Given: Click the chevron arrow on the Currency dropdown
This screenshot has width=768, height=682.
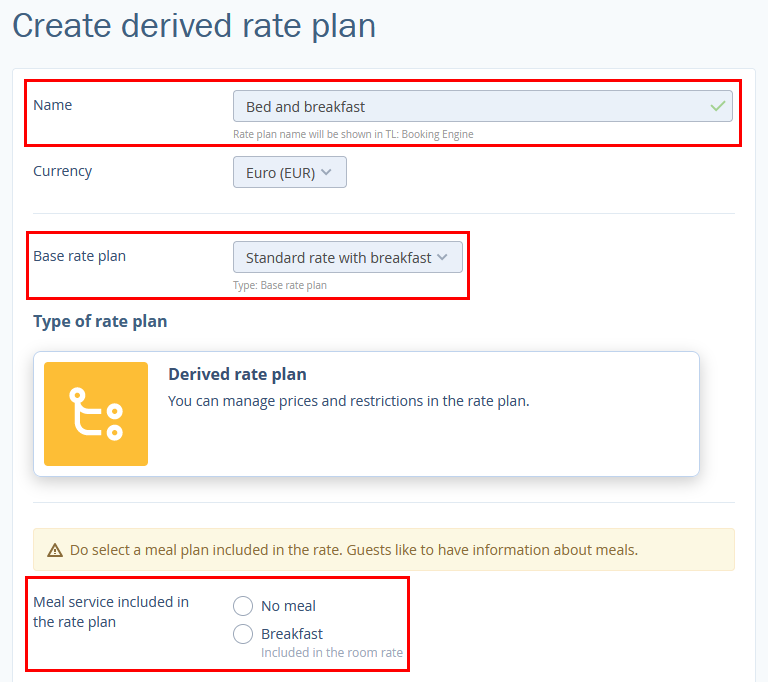Looking at the screenshot, I should 330,172.
